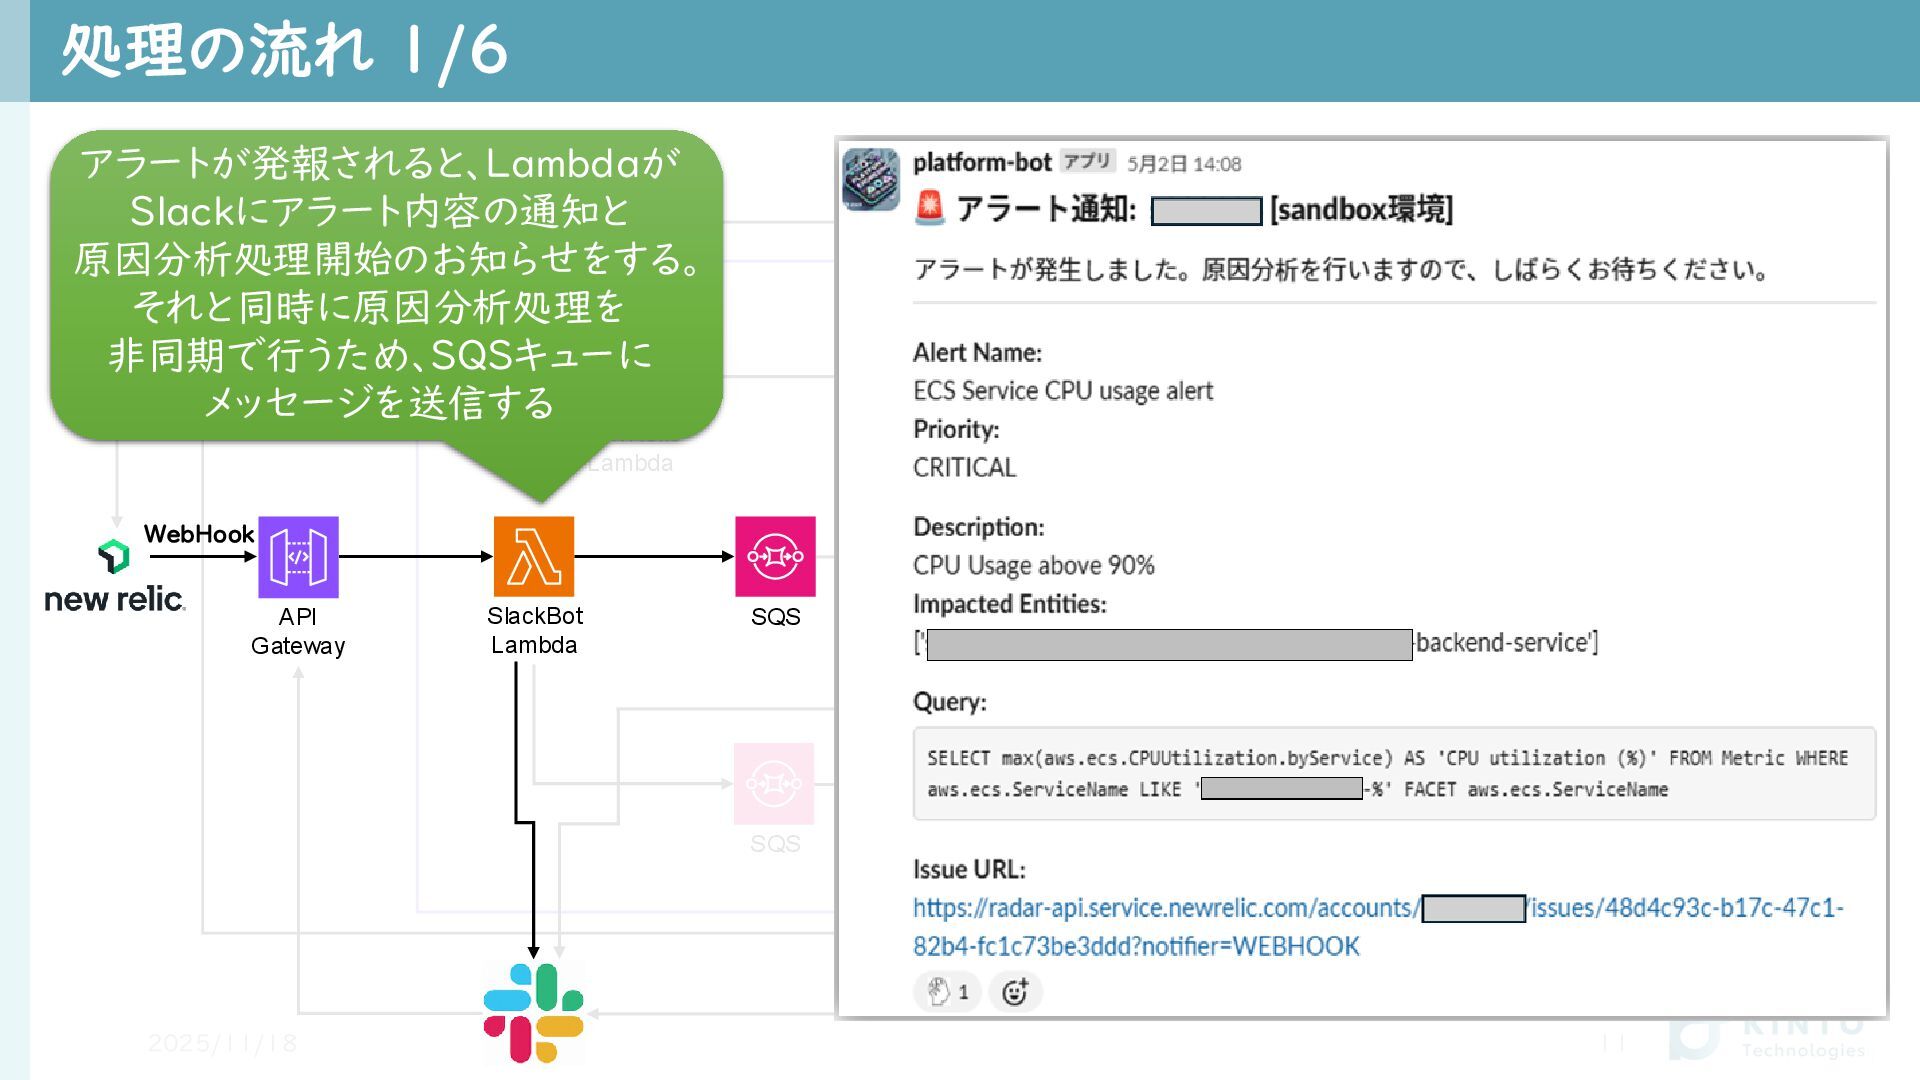Click the slide title 処理の流れ 1/6
The width and height of the screenshot is (1920, 1080).
pyautogui.click(x=285, y=50)
